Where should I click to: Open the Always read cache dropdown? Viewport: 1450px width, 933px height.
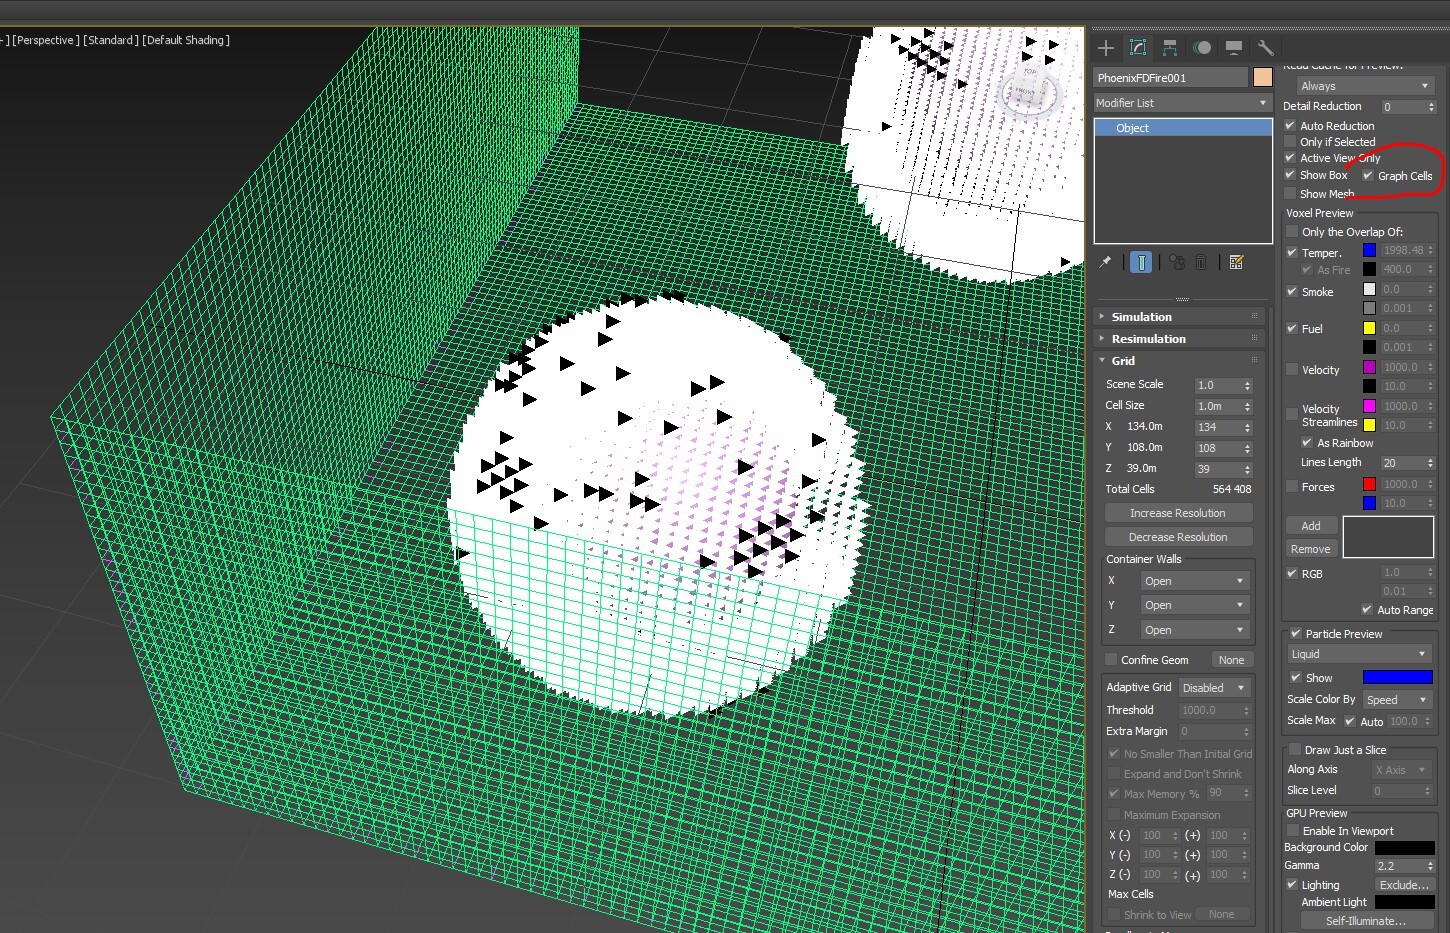[1365, 86]
